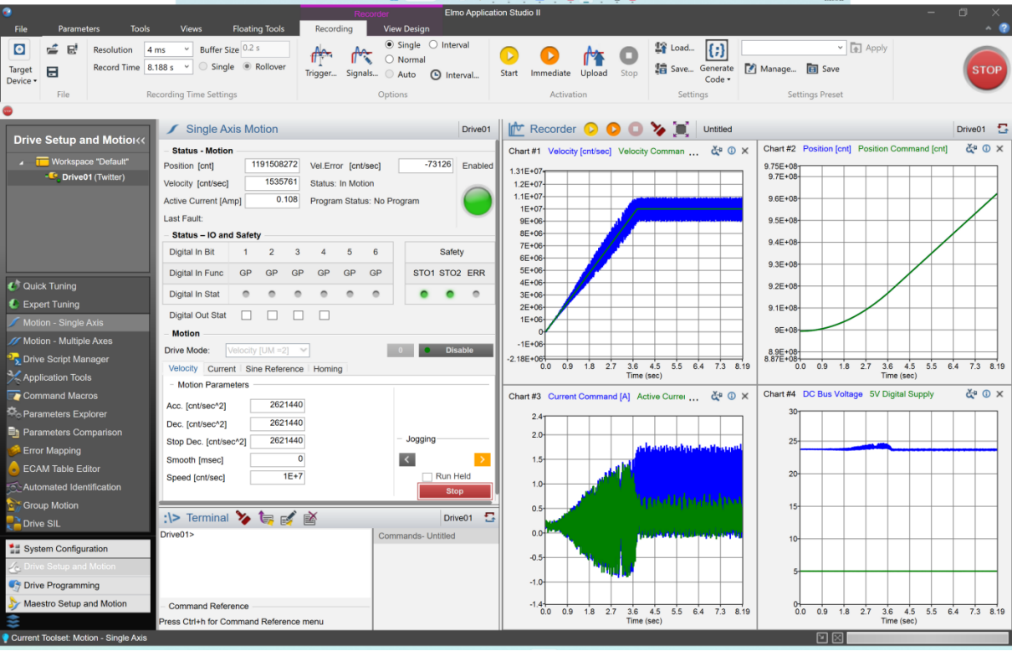Expand Chart #3 signal list ellipsis
The height and width of the screenshot is (651, 1012).
click(694, 399)
